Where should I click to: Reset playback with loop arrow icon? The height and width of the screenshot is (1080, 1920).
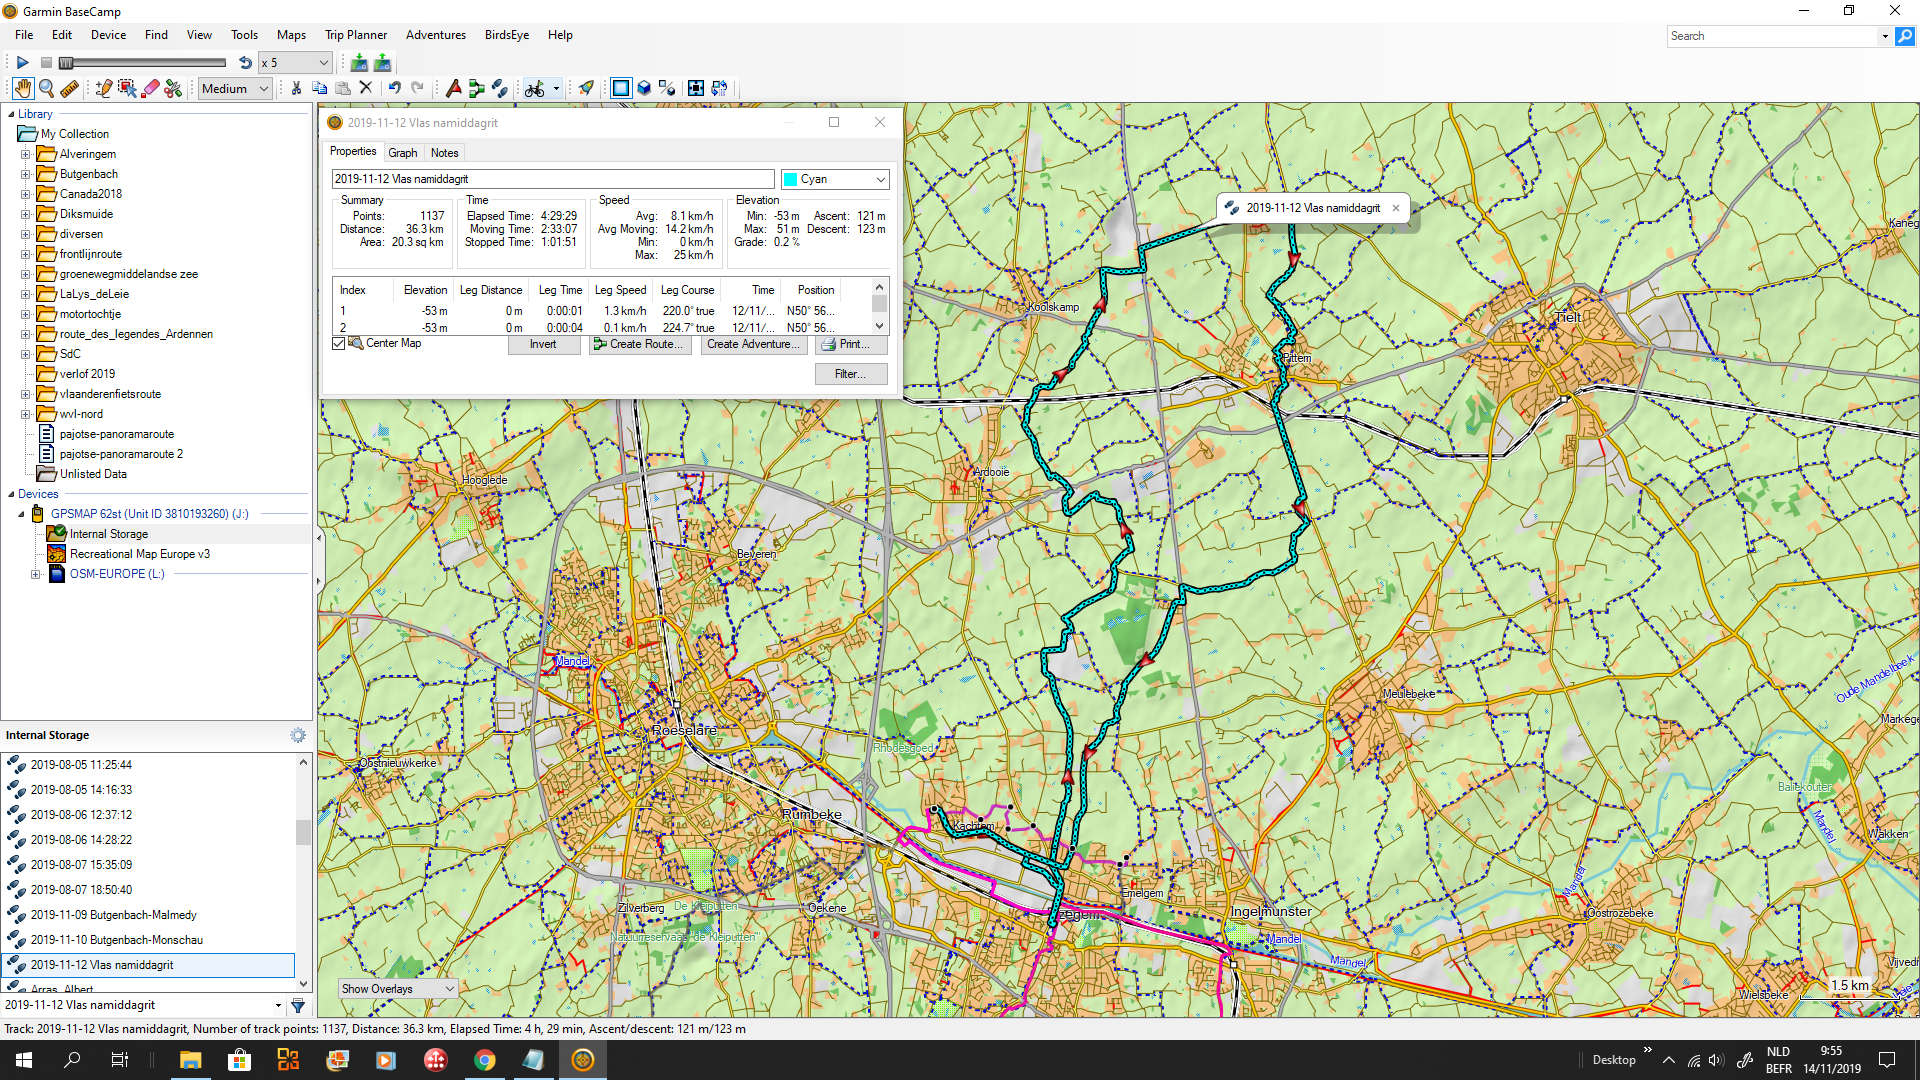[x=245, y=62]
